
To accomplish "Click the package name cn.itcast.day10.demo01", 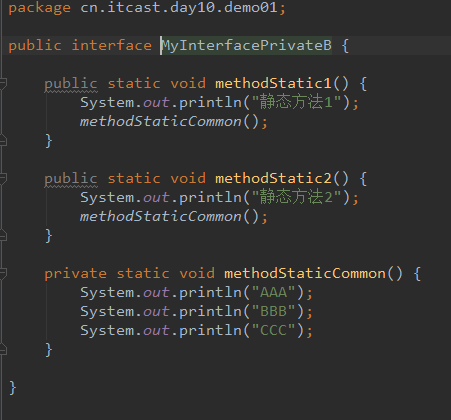I will coord(179,7).
